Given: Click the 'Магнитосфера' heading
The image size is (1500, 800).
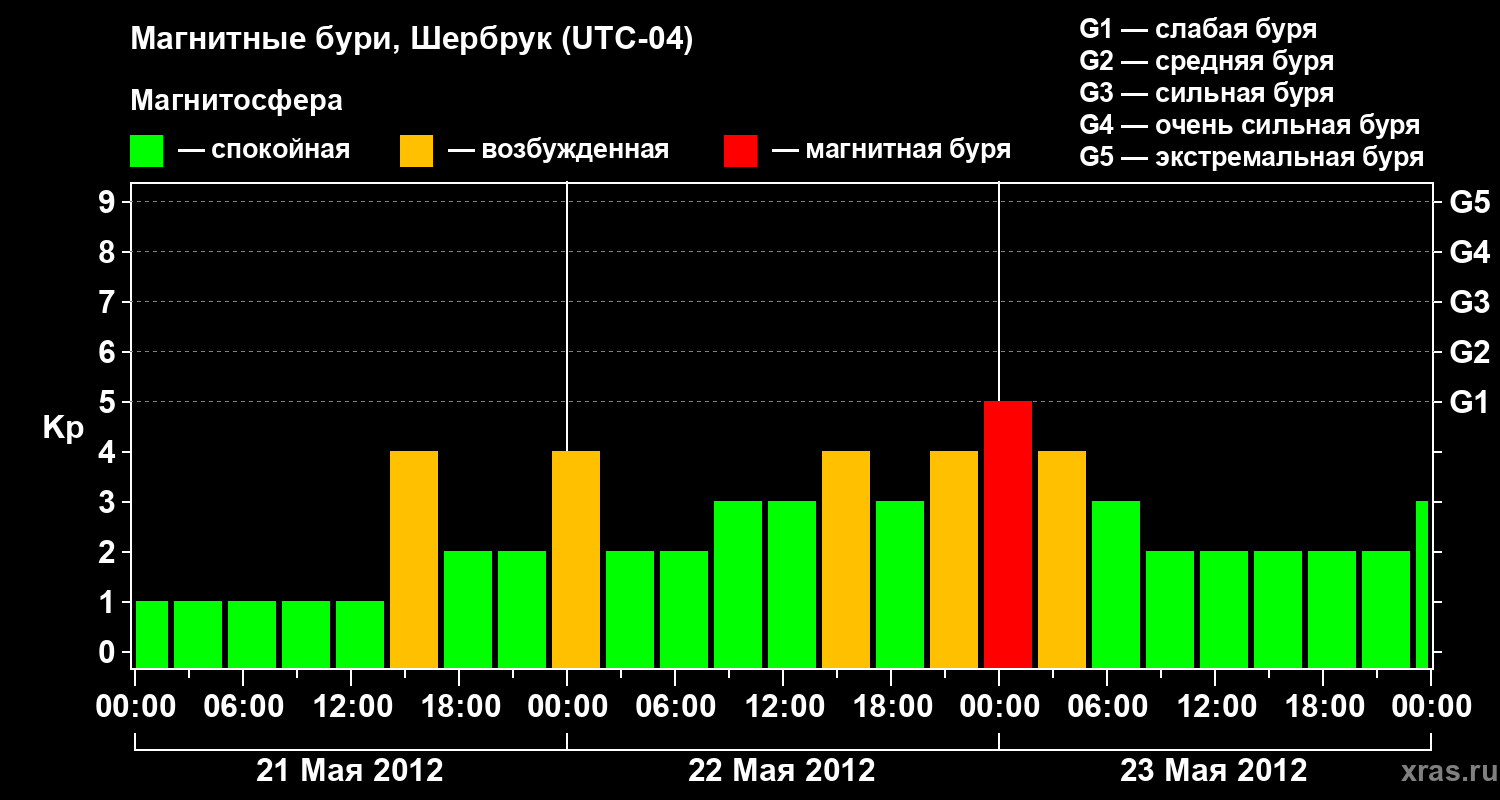Looking at the screenshot, I should 236,102.
